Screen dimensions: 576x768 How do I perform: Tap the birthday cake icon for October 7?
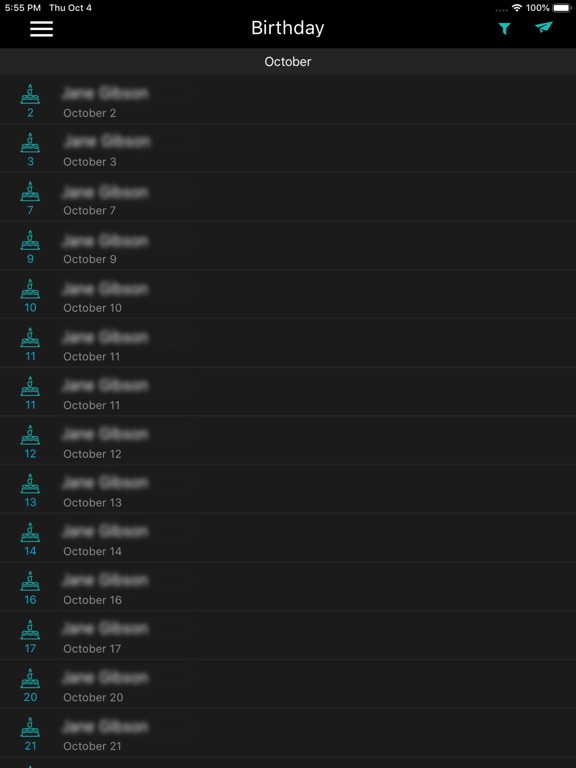point(30,192)
